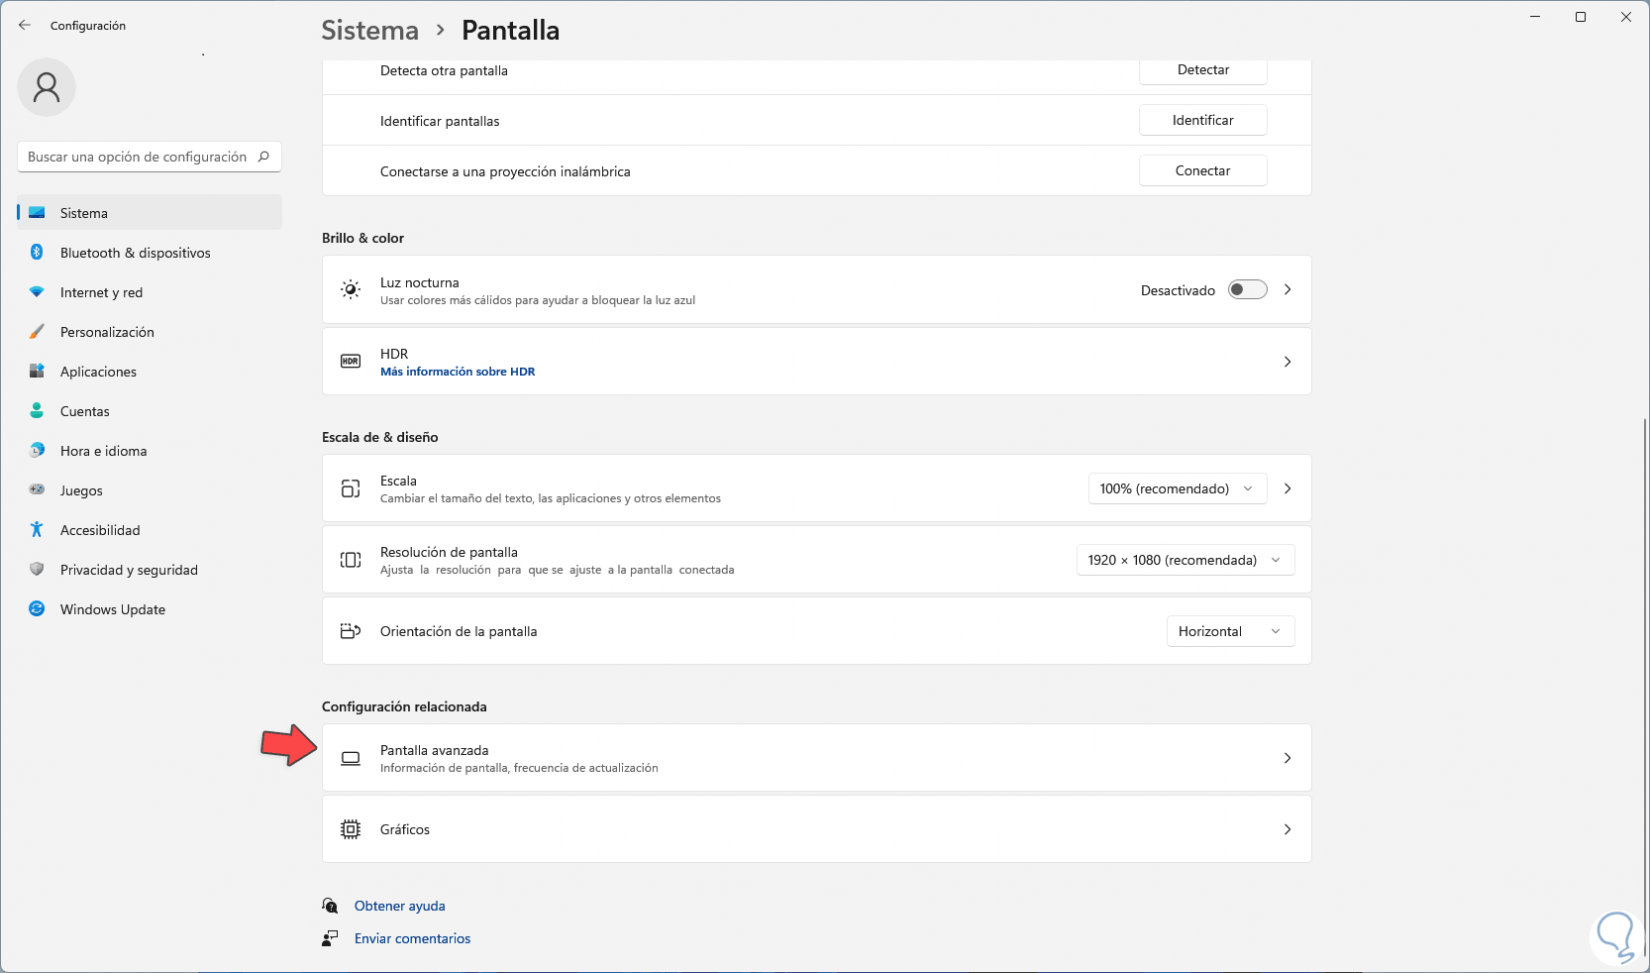Click the user profile avatar icon
Image resolution: width=1650 pixels, height=973 pixels.
(x=46, y=88)
